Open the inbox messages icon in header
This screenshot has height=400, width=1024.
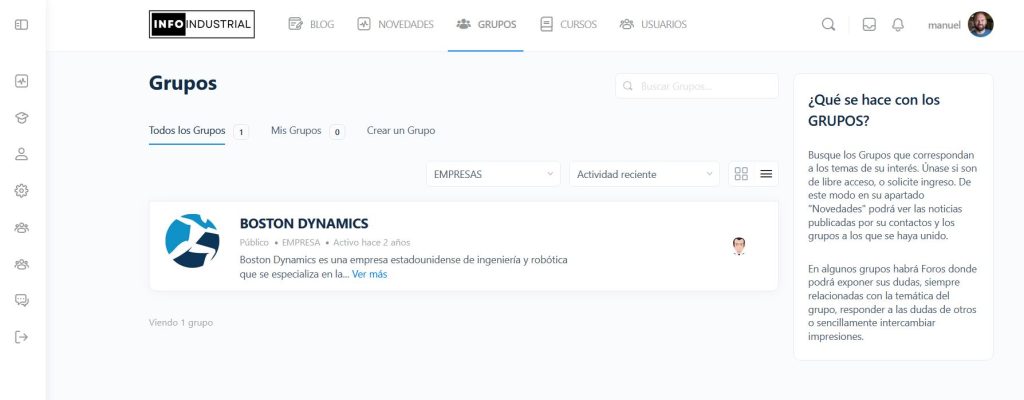(869, 25)
